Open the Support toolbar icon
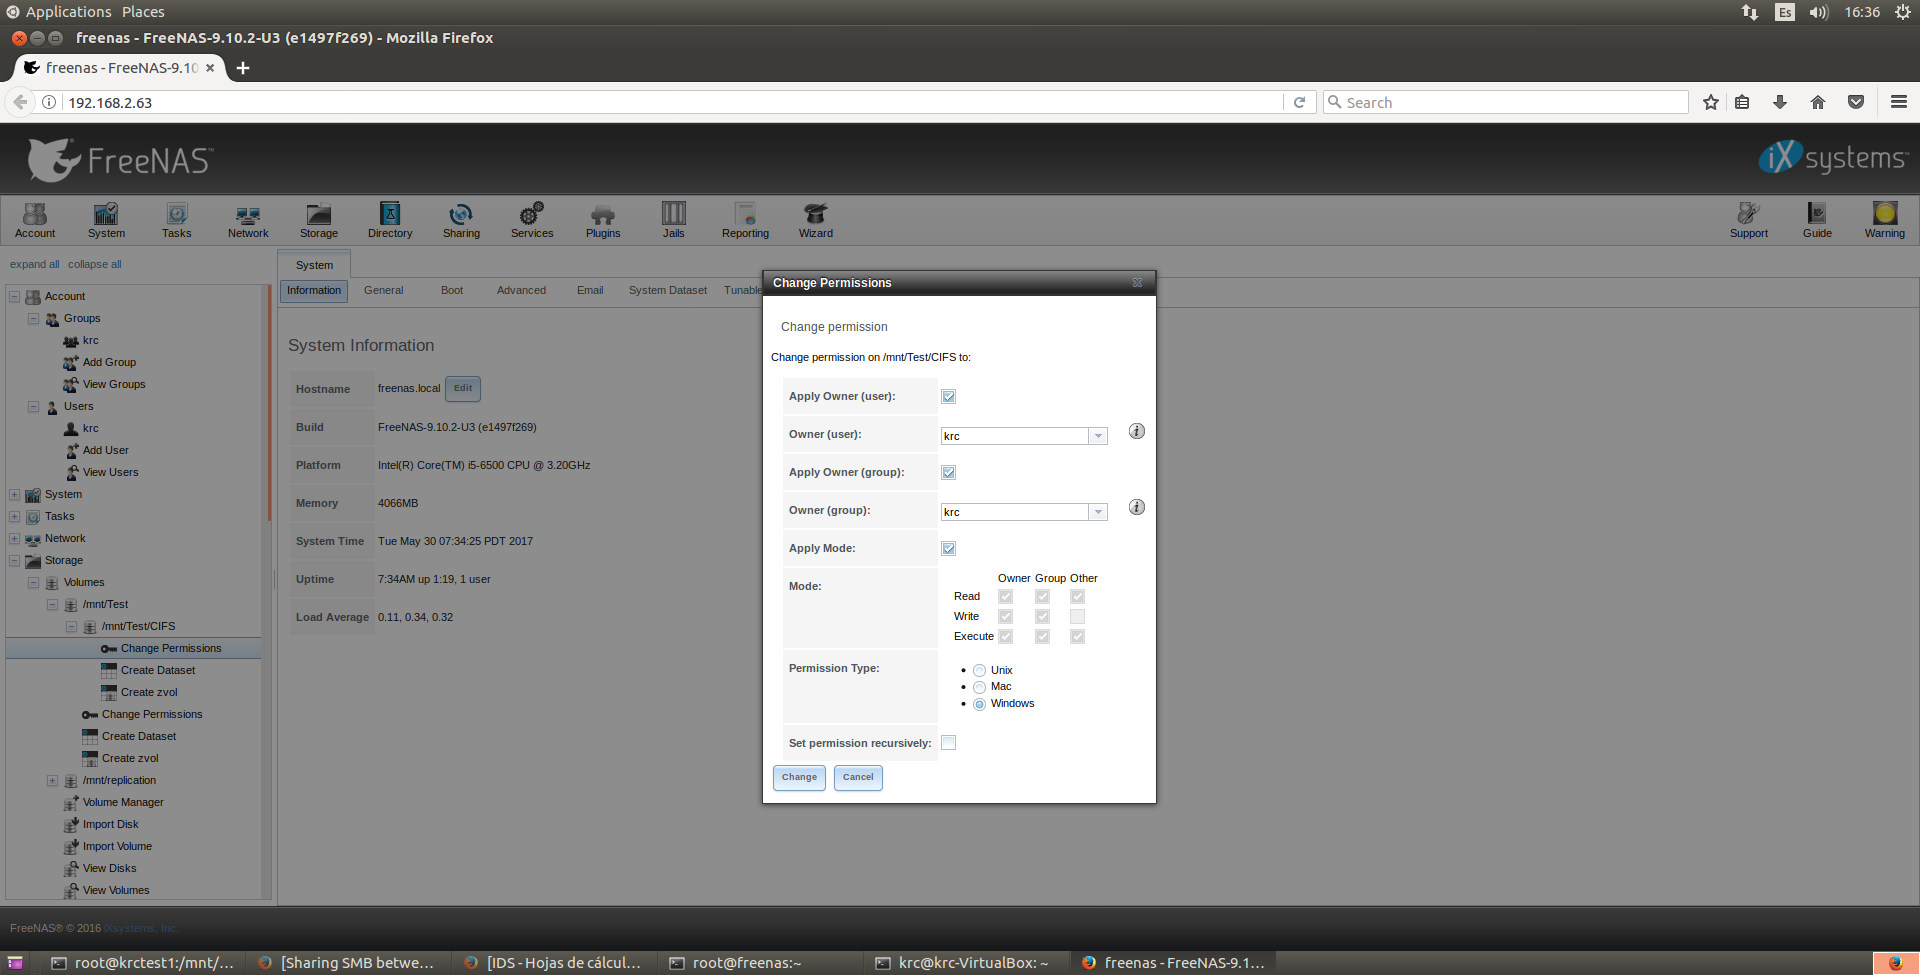Image resolution: width=1920 pixels, height=975 pixels. pyautogui.click(x=1749, y=220)
